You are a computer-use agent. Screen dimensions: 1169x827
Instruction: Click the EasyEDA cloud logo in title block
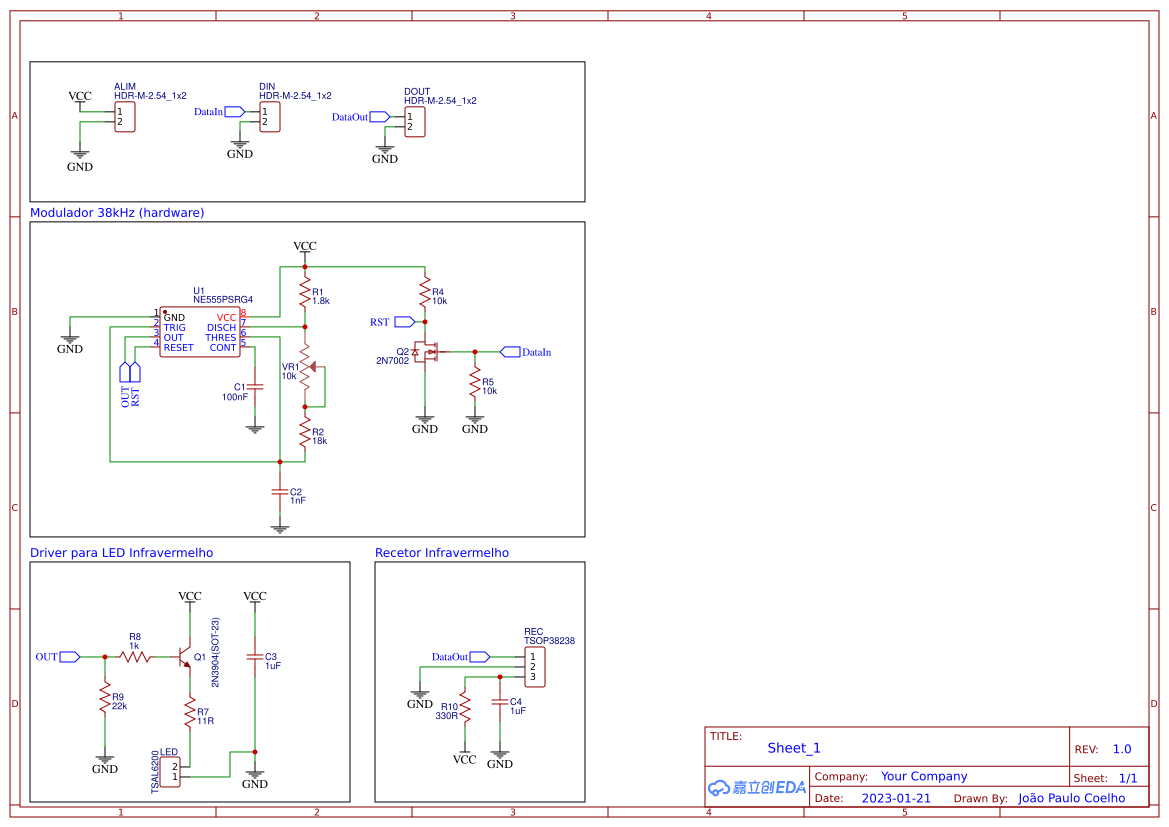[x=756, y=788]
